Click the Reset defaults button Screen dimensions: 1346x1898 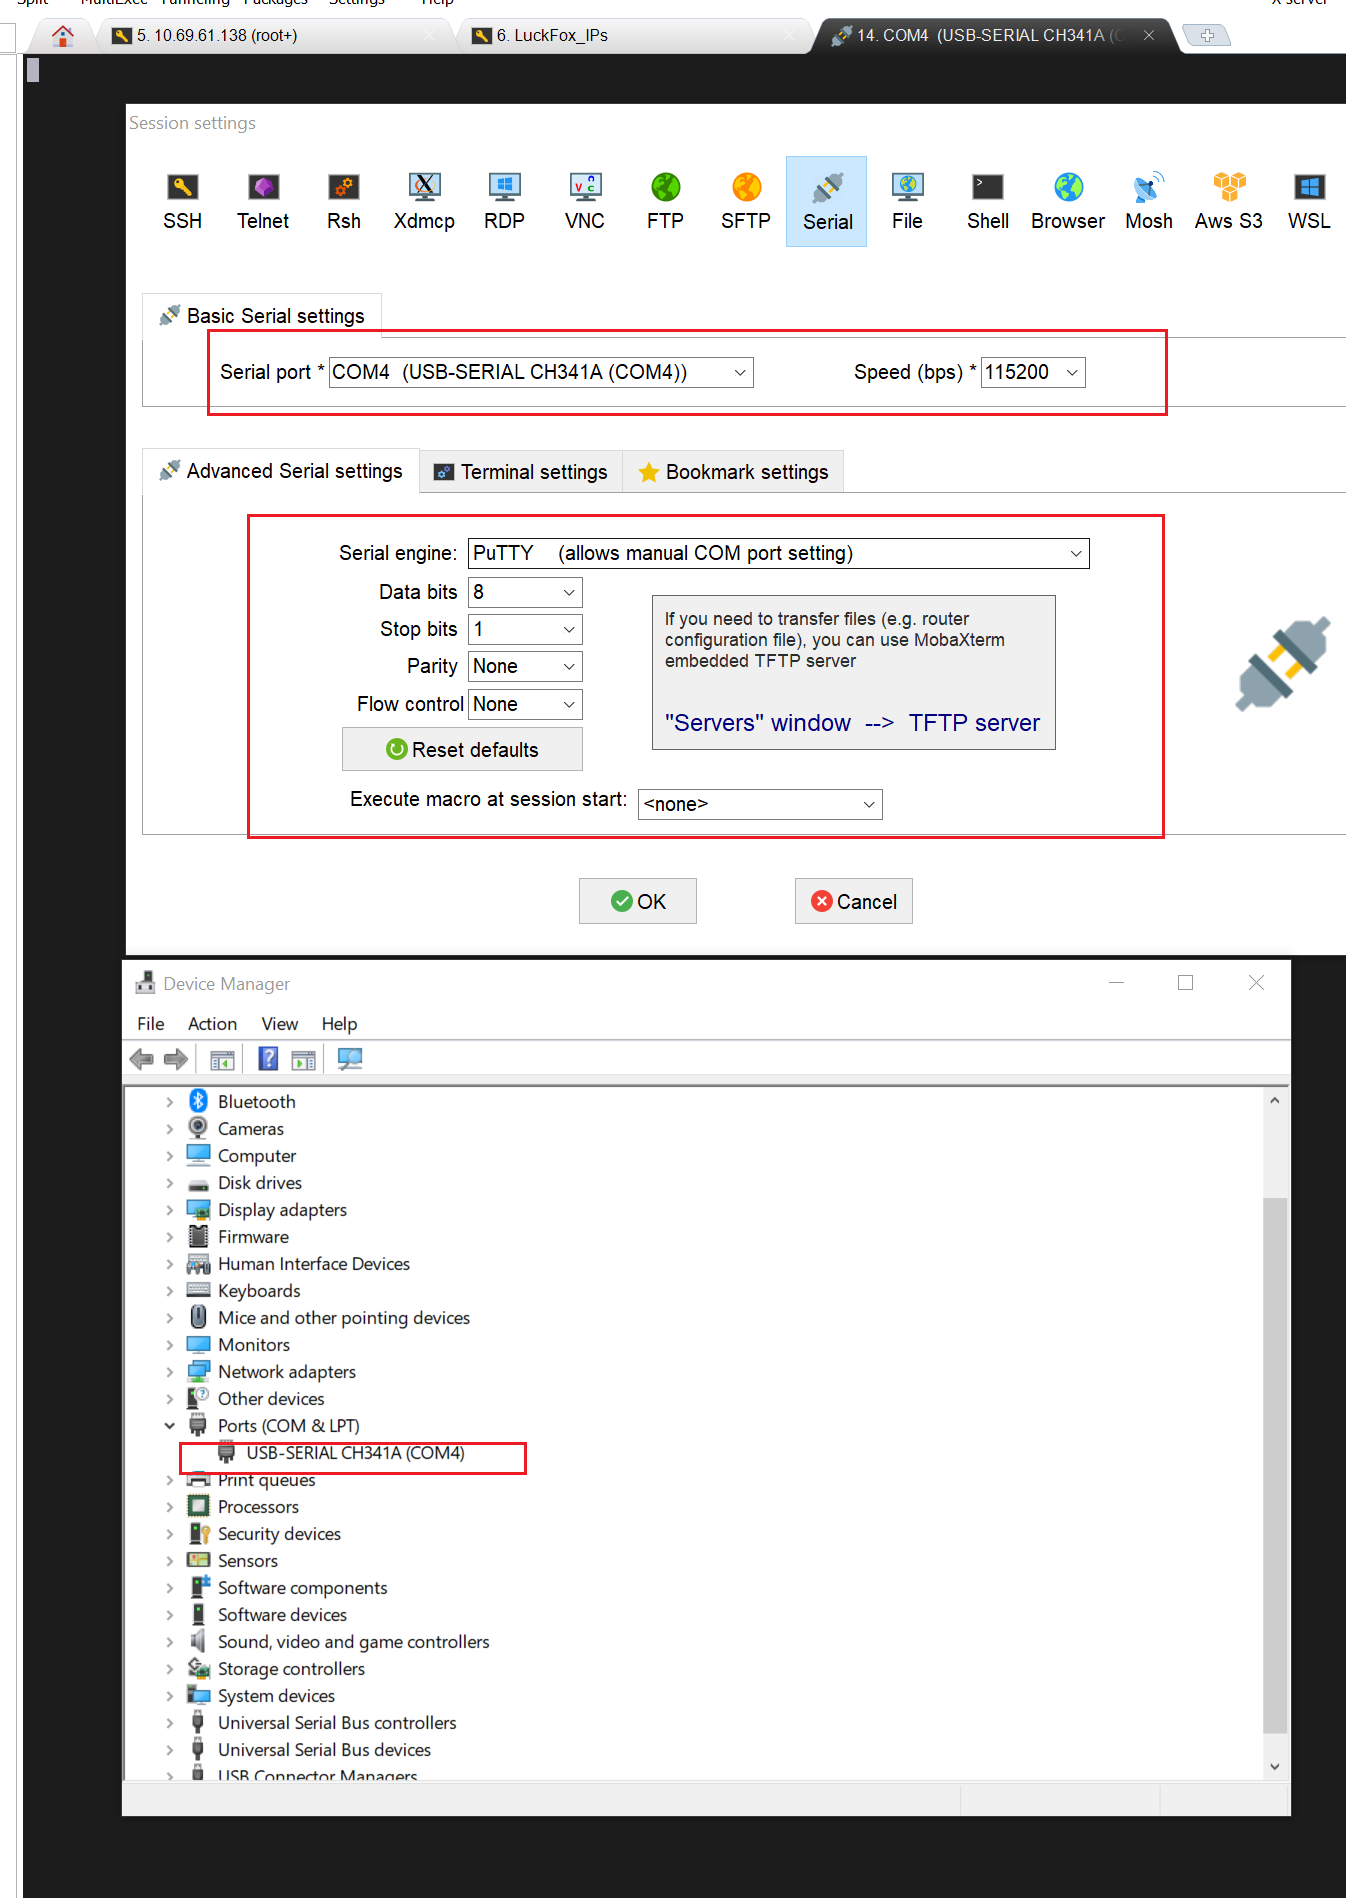tap(462, 749)
